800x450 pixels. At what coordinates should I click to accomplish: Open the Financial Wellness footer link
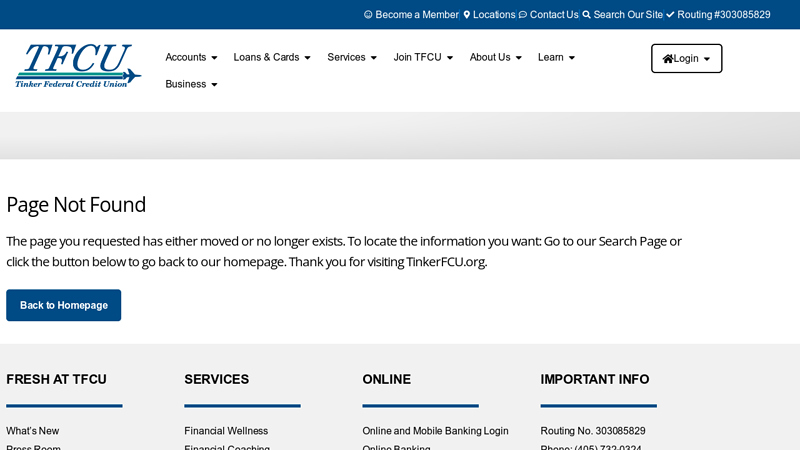coord(226,431)
